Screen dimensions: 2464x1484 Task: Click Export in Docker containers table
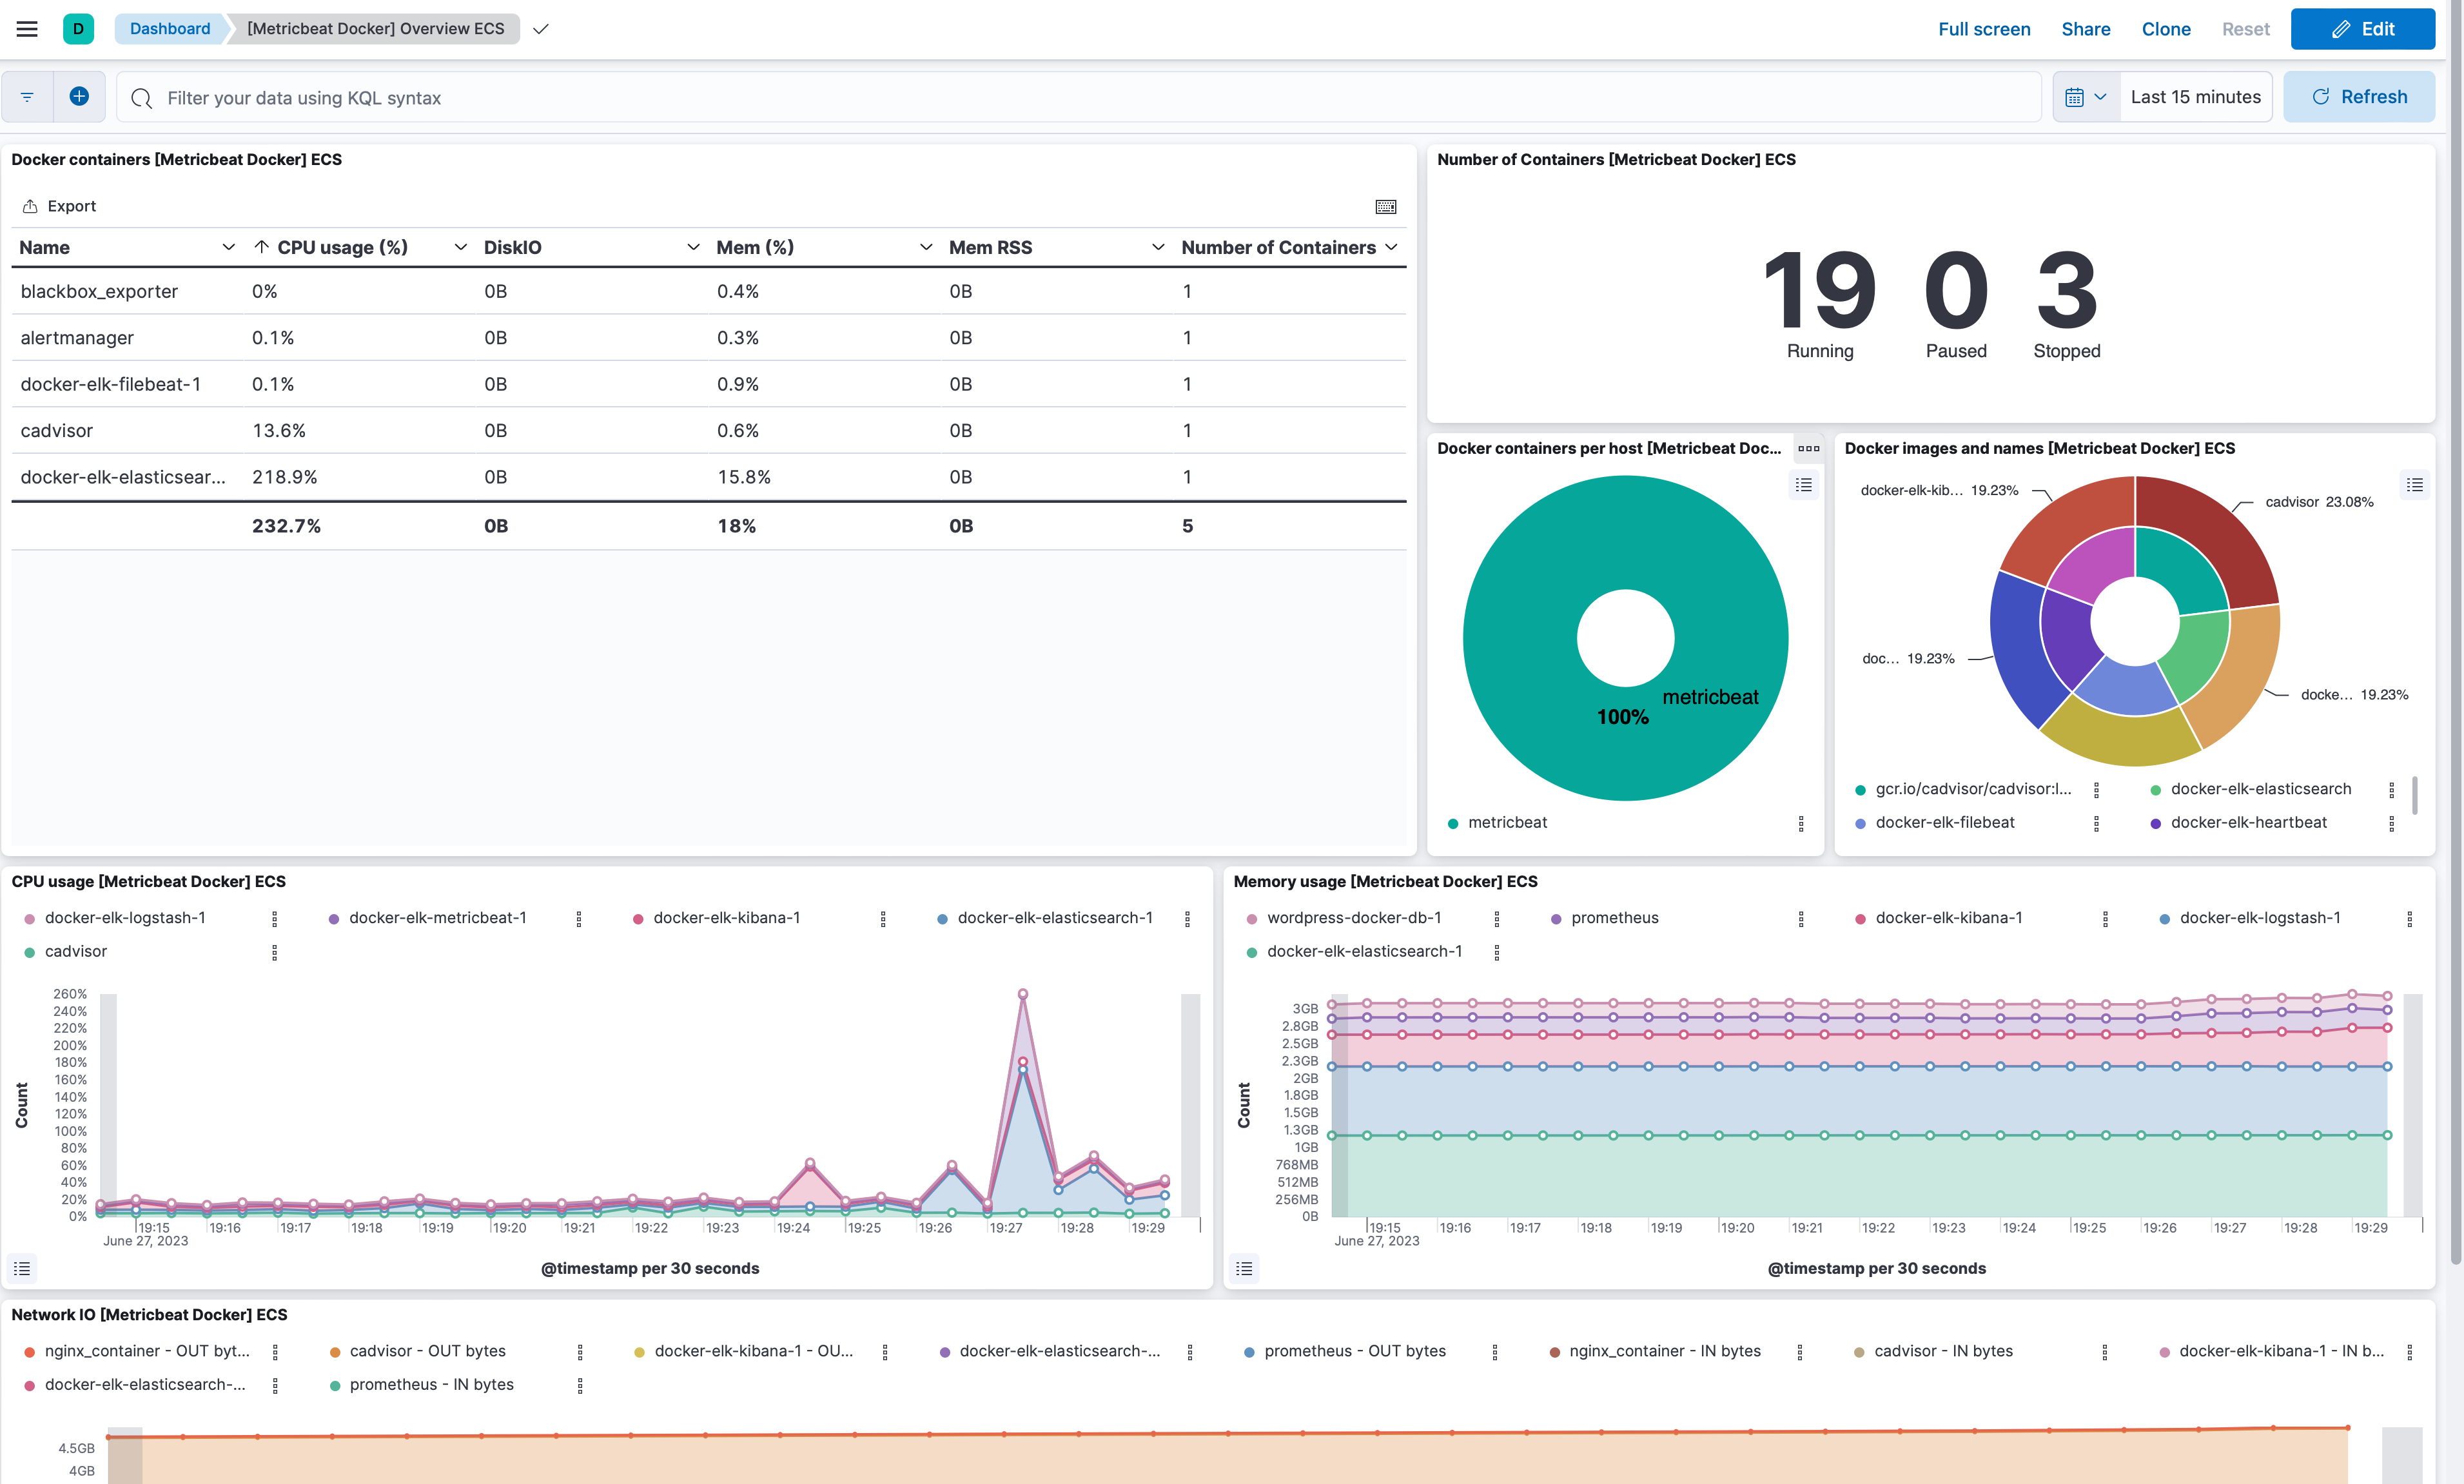[x=60, y=206]
